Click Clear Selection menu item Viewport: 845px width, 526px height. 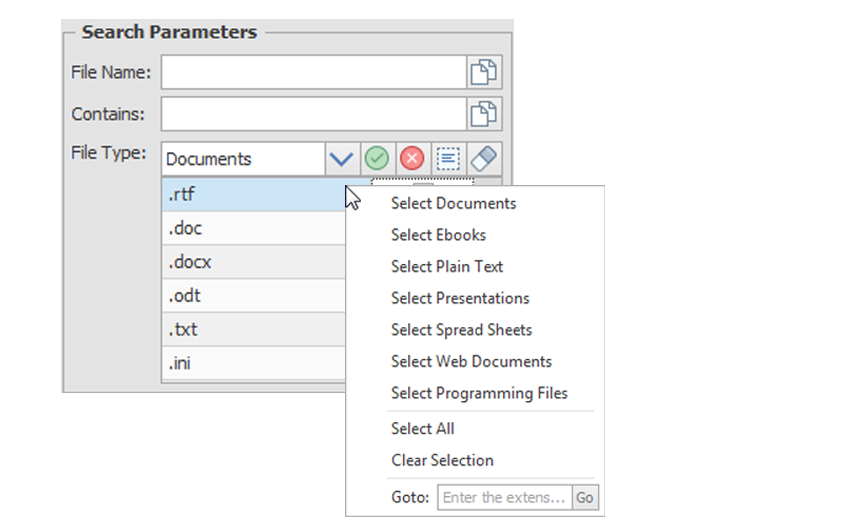tap(442, 460)
